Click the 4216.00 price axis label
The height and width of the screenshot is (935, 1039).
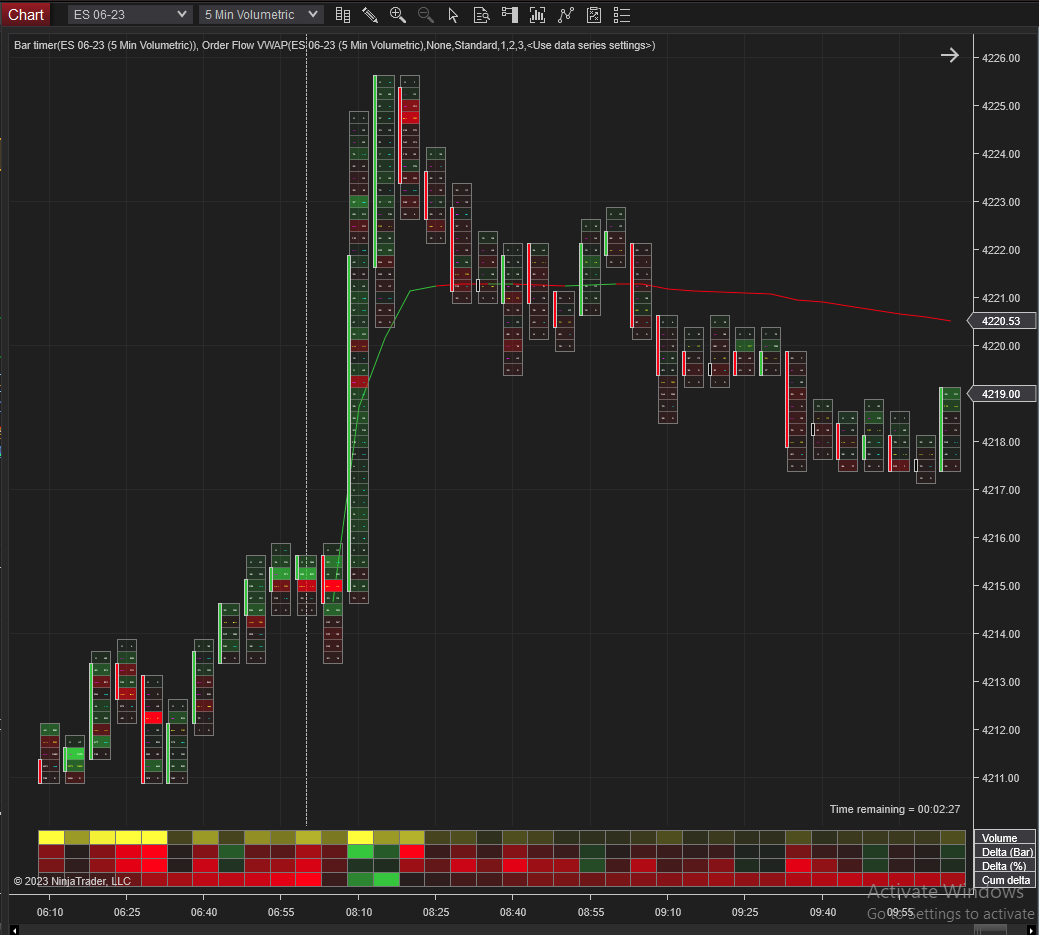pyautogui.click(x=1001, y=538)
